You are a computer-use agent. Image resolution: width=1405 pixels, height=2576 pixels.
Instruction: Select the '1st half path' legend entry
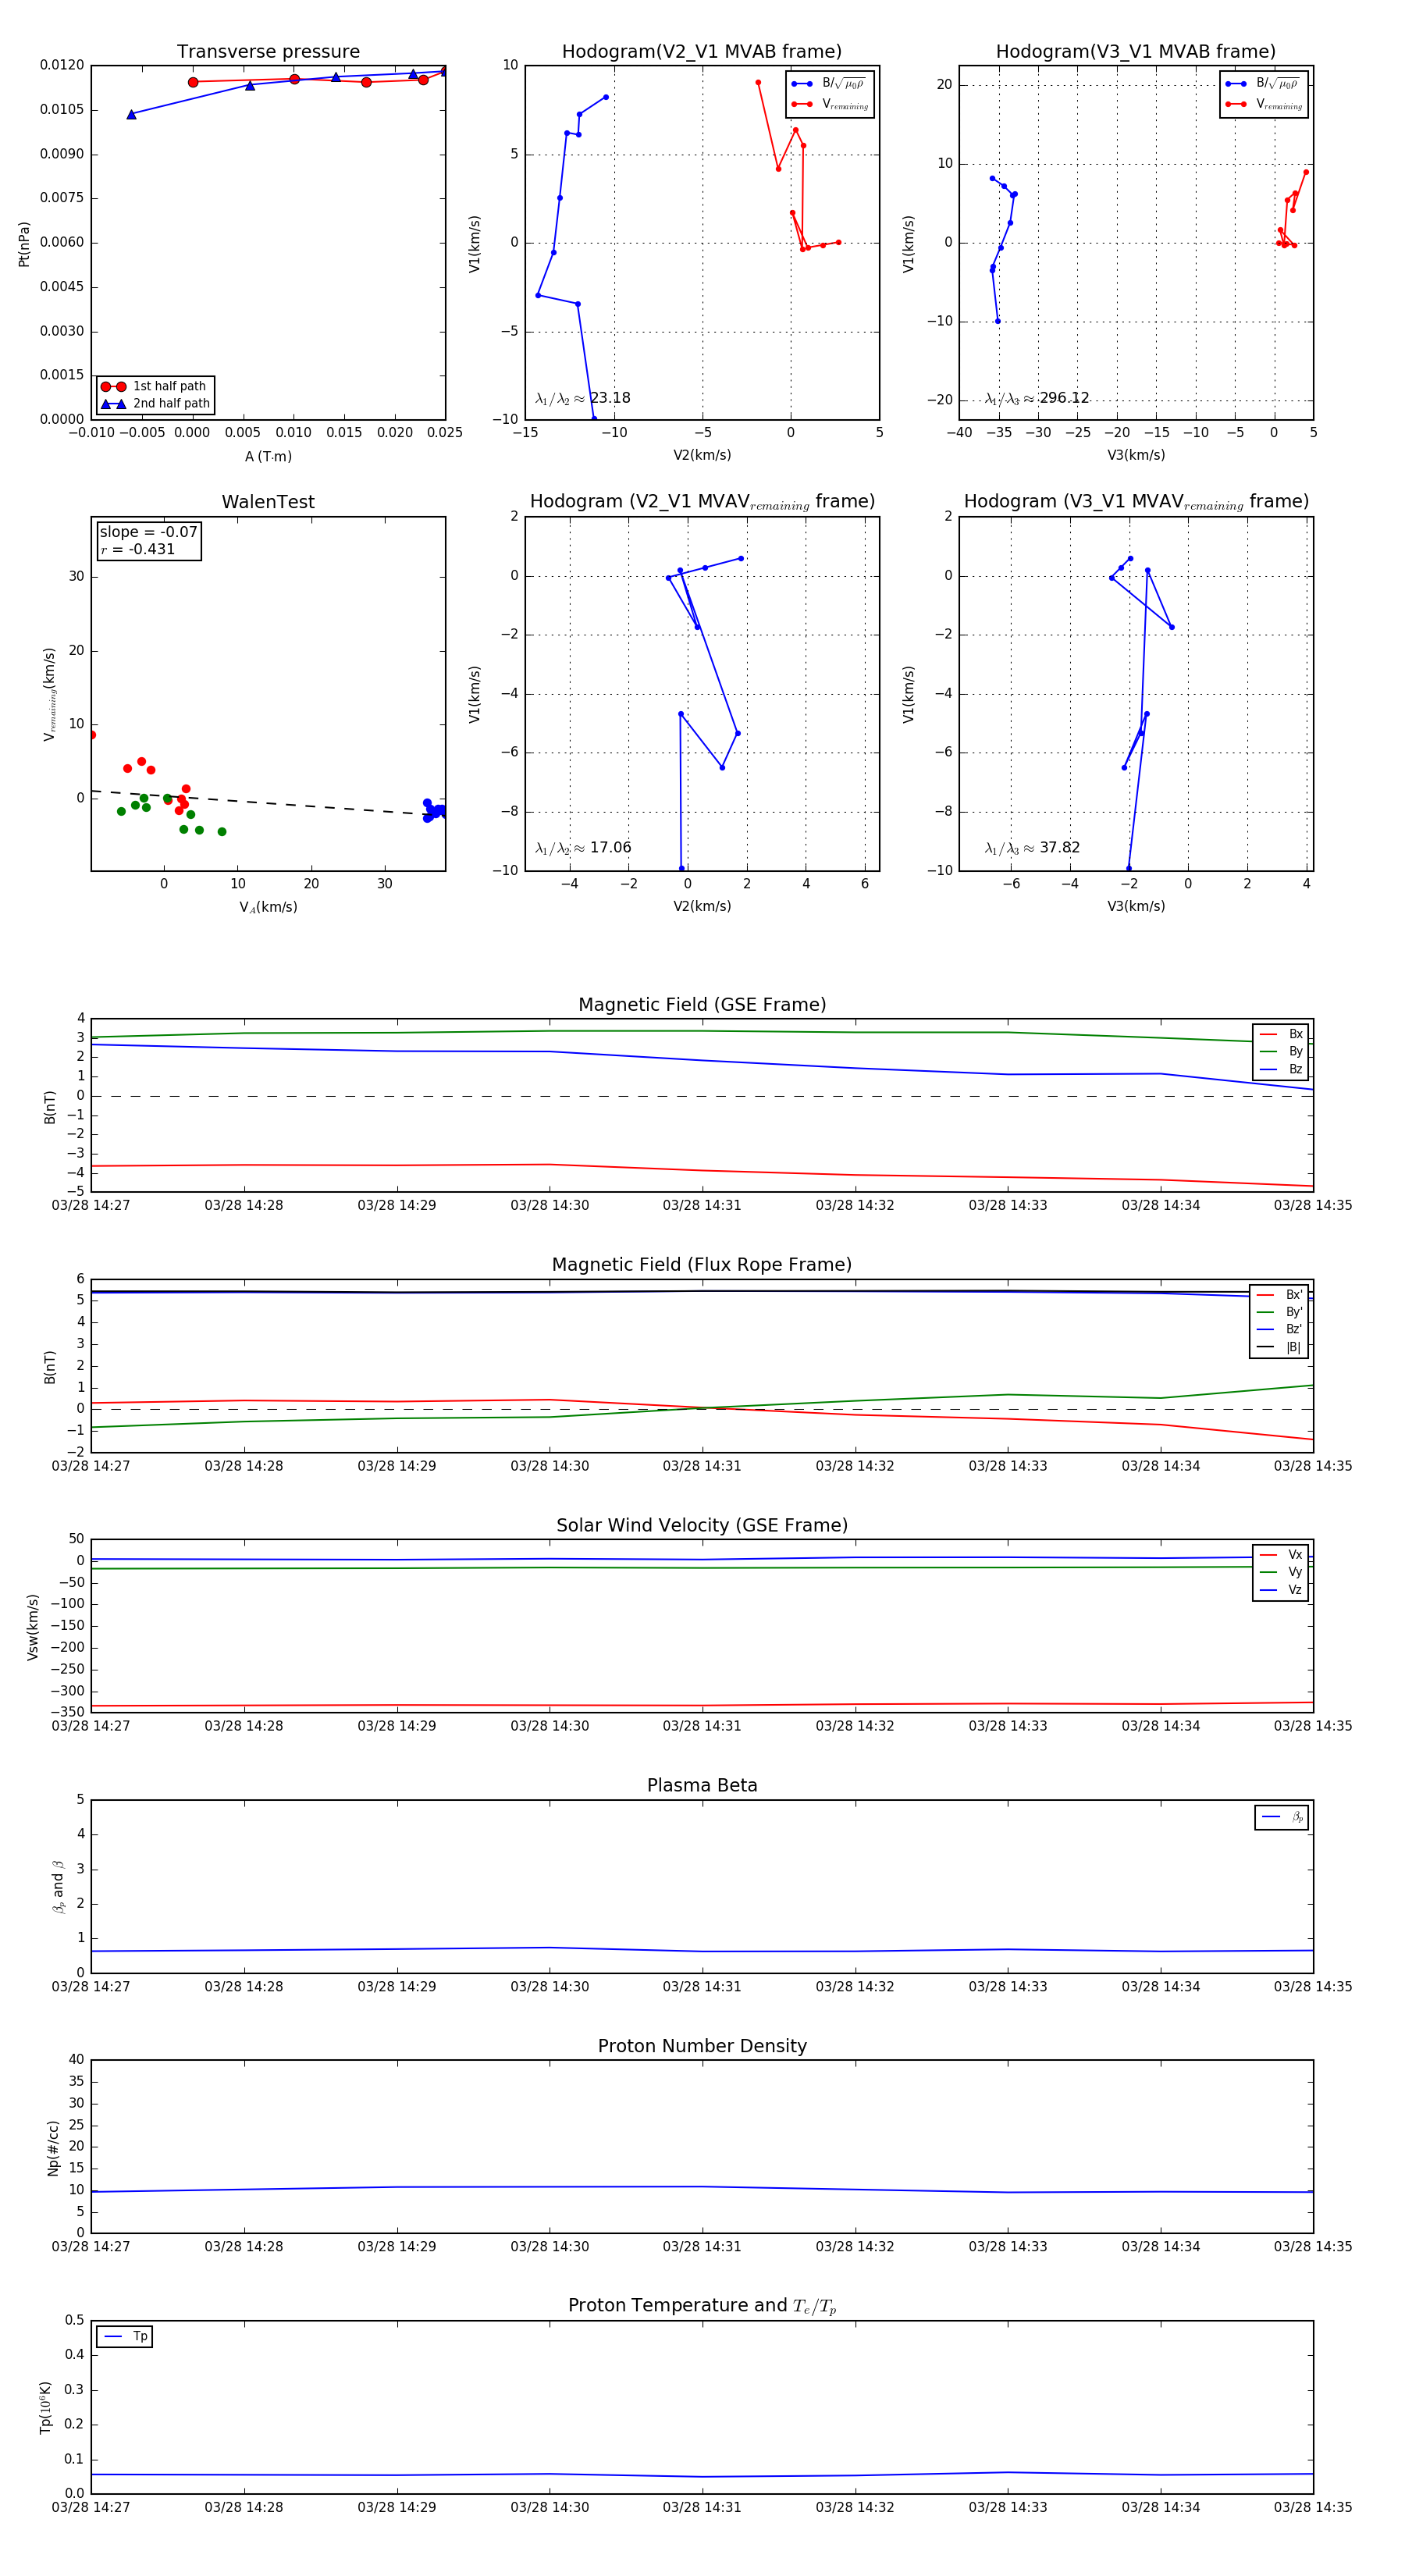pos(154,386)
